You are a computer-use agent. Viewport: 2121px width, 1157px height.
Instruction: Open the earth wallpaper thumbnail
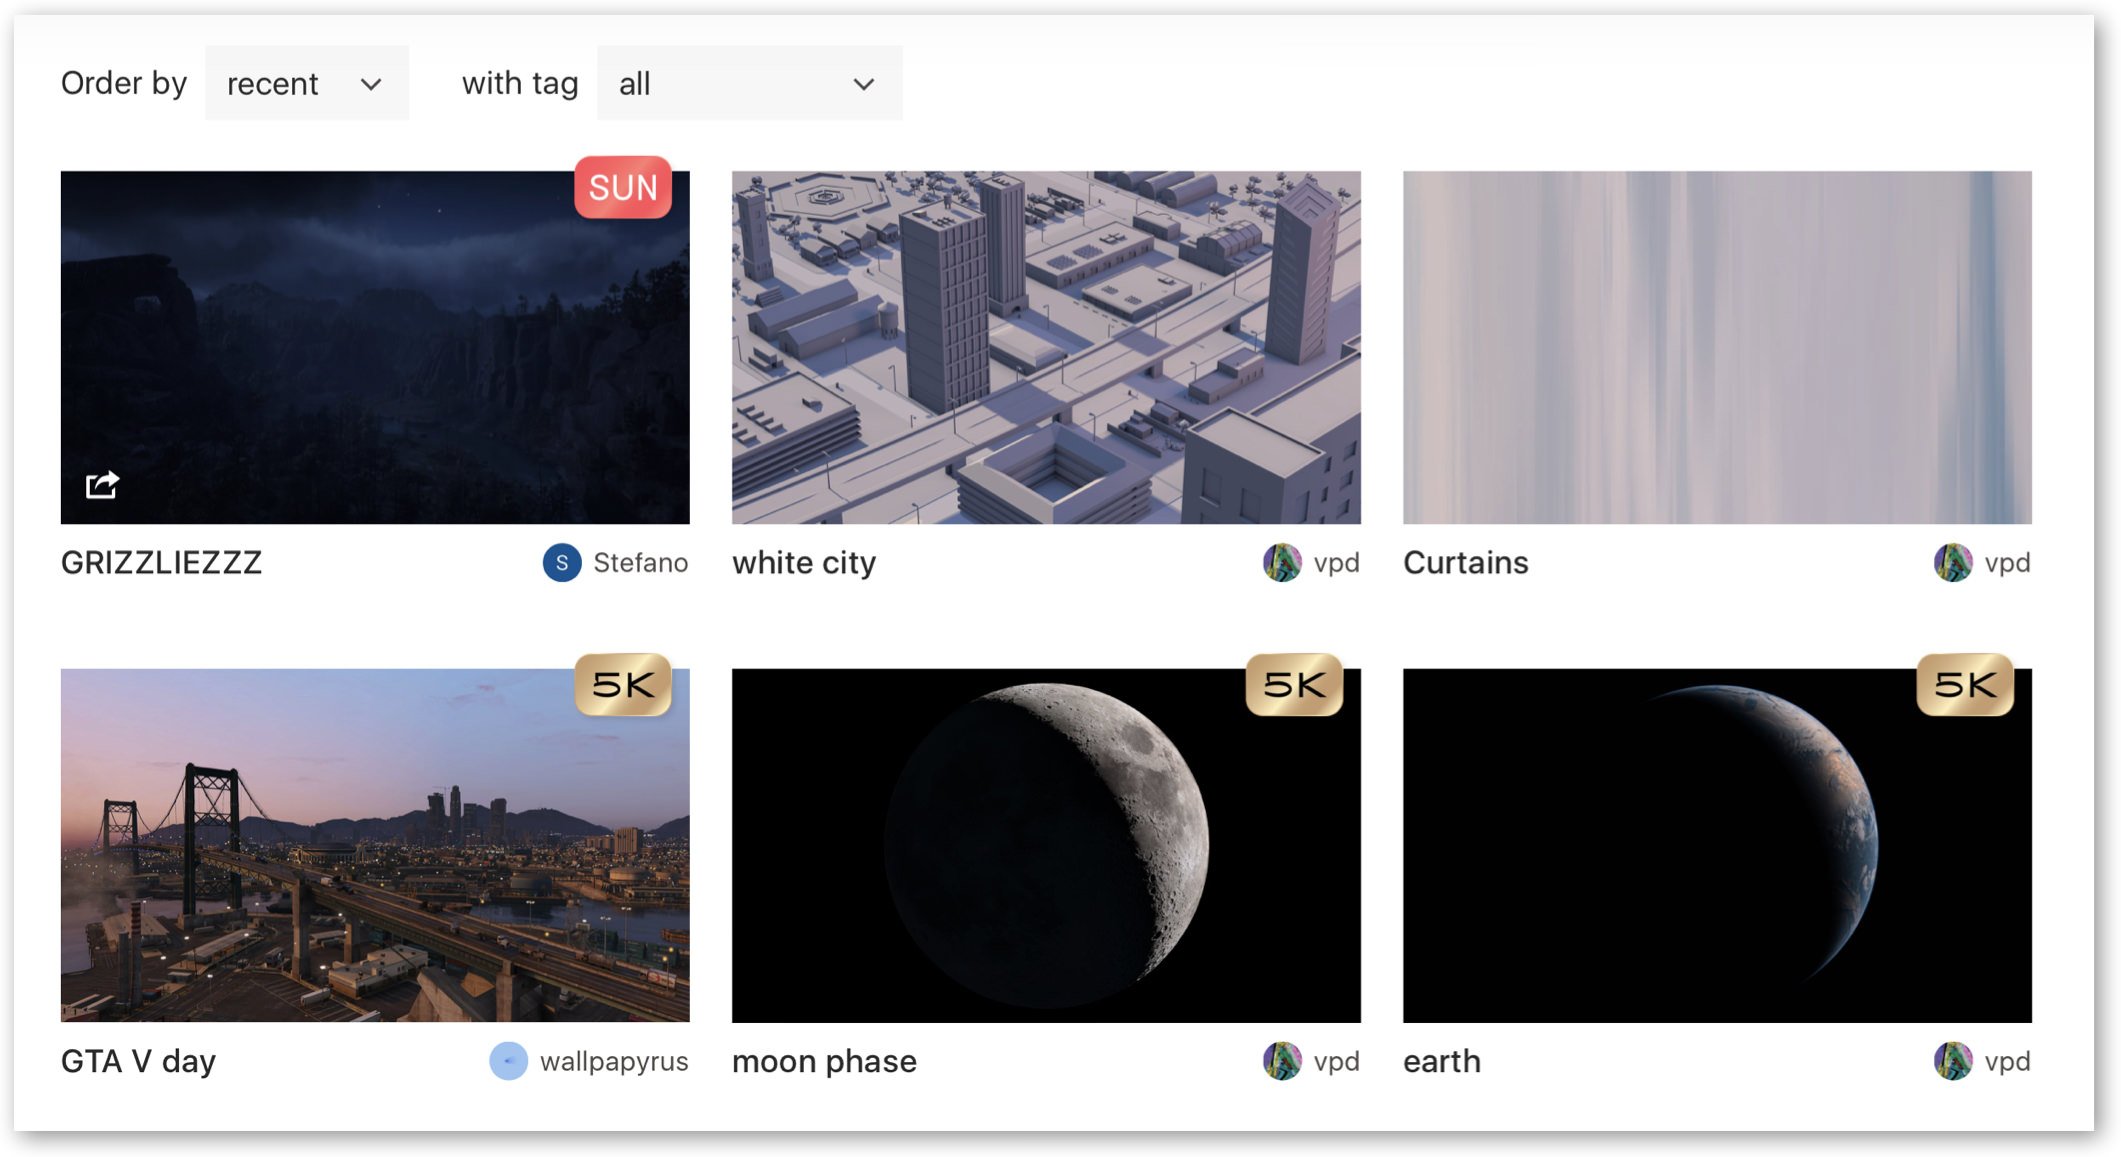pos(1717,845)
